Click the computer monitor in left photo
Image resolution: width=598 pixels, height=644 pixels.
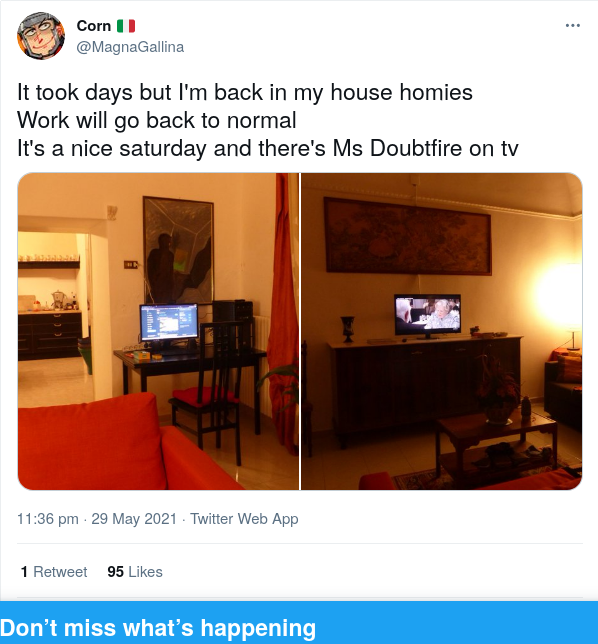point(169,323)
